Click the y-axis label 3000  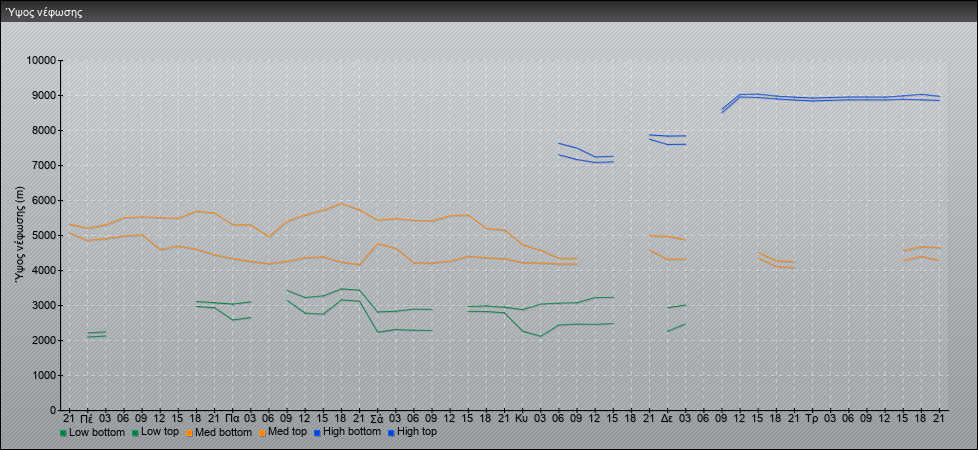[44, 305]
